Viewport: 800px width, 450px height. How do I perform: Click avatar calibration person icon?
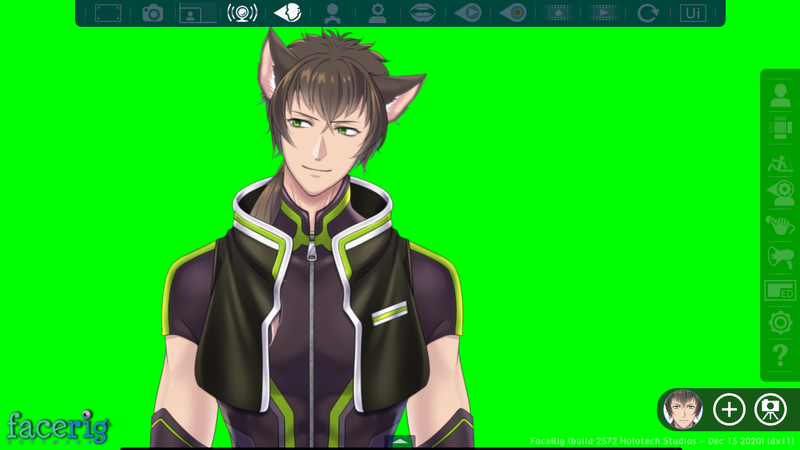(x=333, y=13)
